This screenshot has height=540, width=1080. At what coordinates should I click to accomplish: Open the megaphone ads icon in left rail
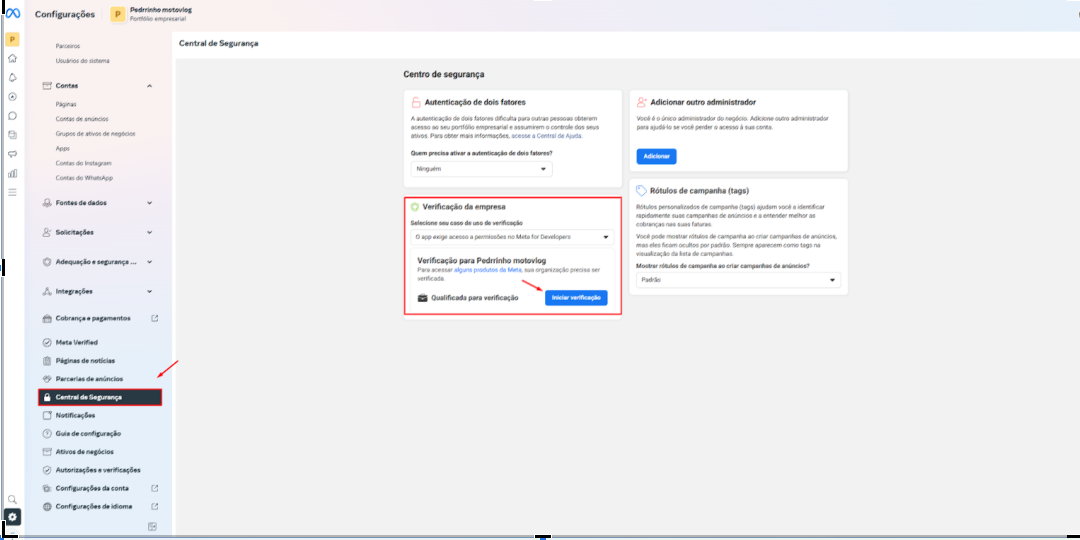point(12,154)
